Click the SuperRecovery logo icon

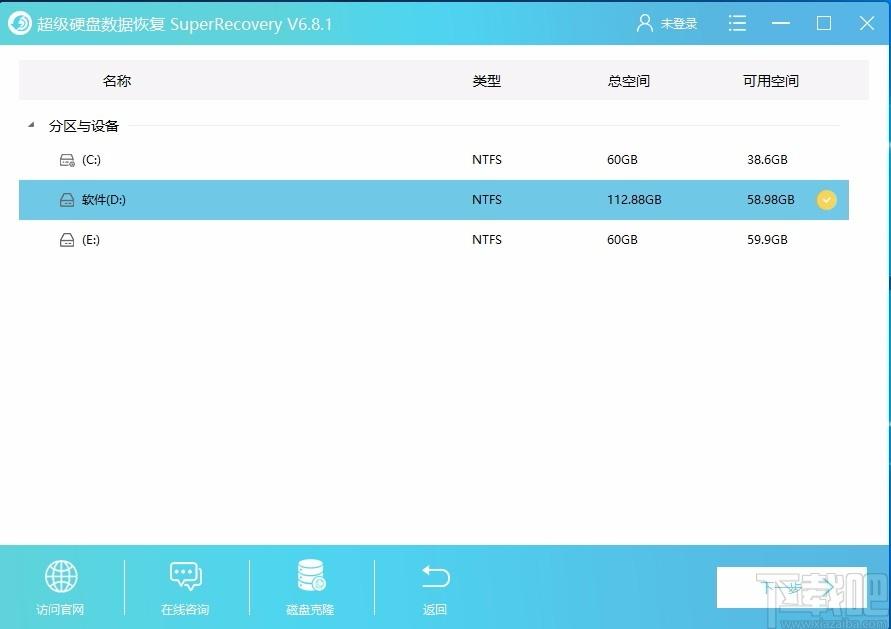coord(20,23)
